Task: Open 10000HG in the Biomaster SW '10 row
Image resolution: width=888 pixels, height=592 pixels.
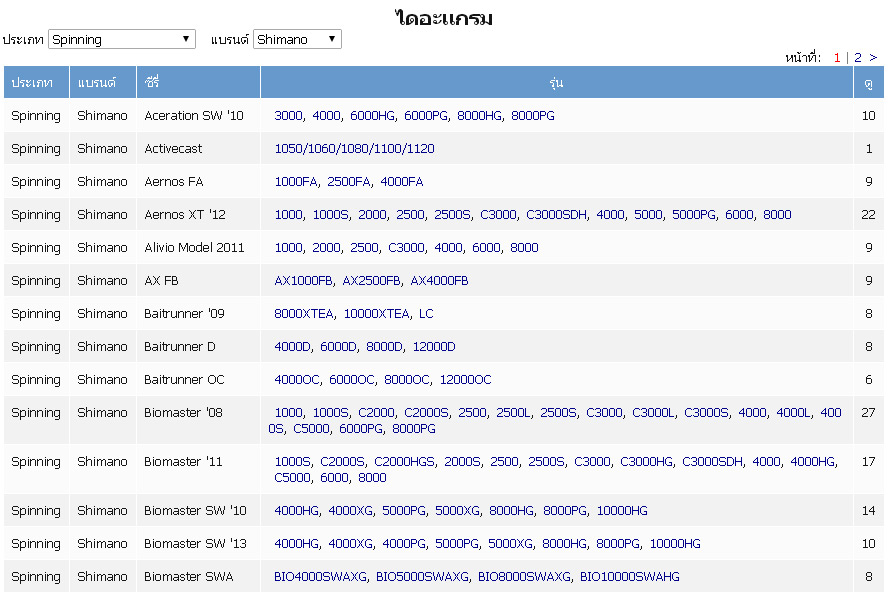Action: coord(622,511)
